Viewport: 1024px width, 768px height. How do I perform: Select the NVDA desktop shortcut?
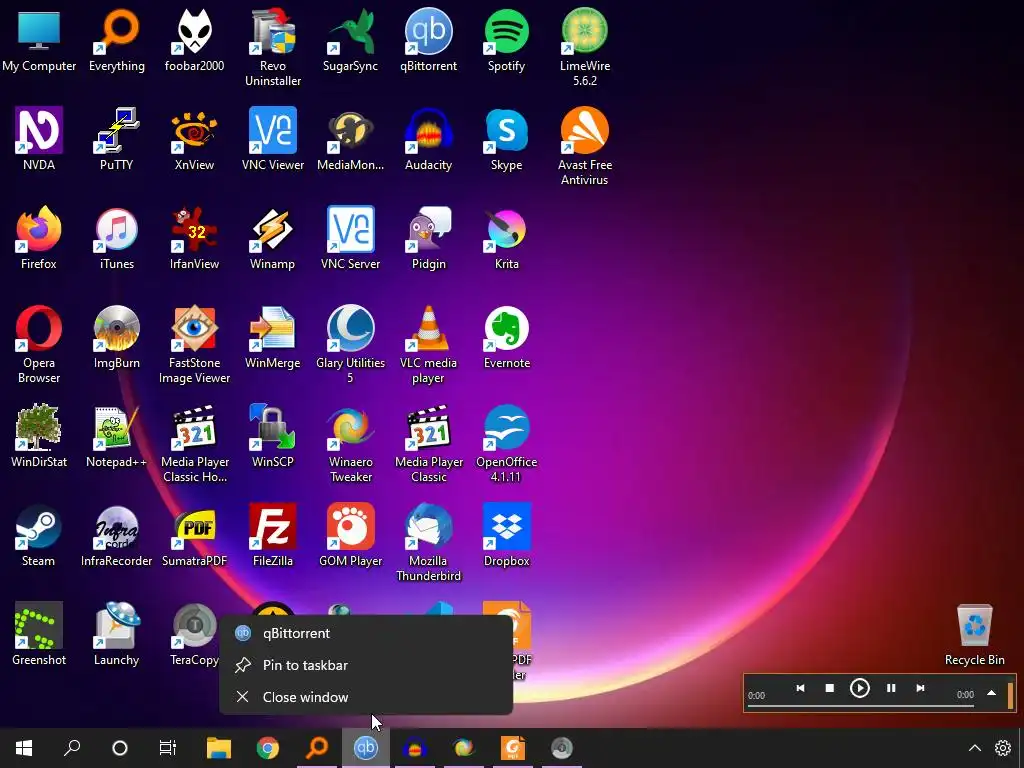[x=39, y=140]
